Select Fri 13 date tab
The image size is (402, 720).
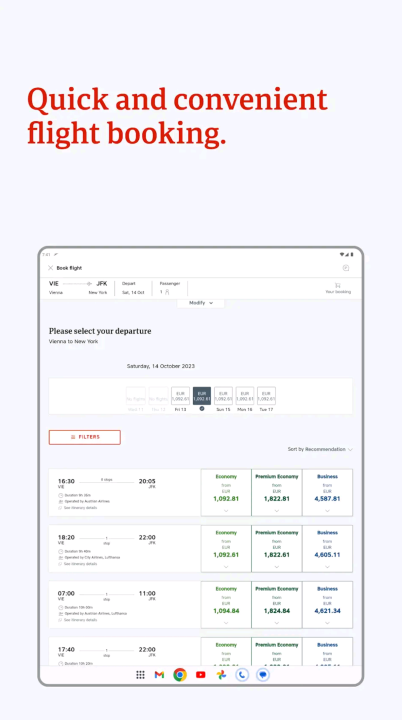click(x=181, y=399)
